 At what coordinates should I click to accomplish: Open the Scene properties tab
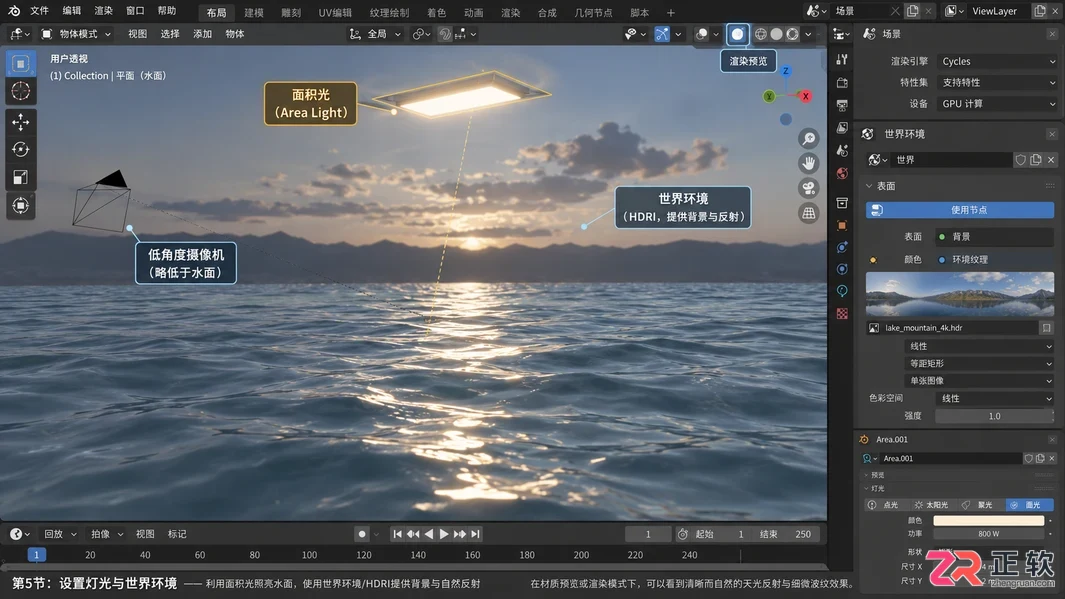842,151
